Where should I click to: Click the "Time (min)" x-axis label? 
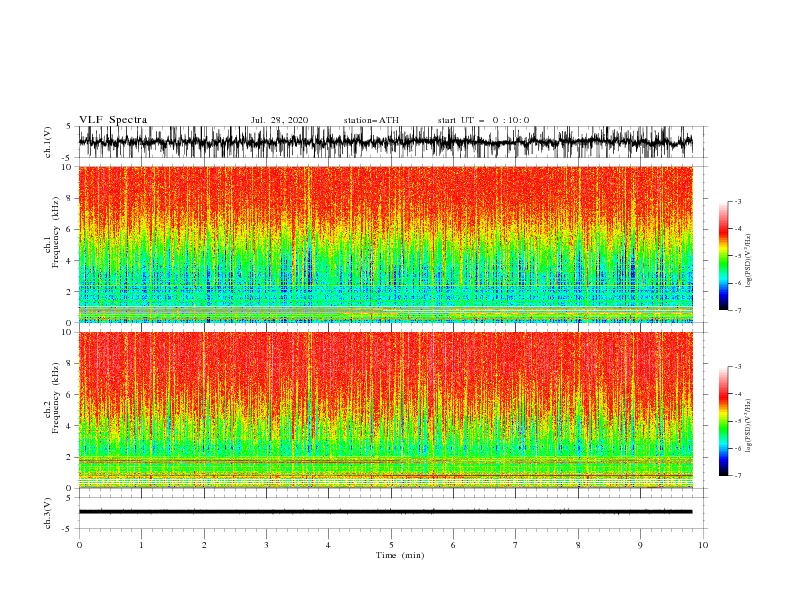[400, 555]
